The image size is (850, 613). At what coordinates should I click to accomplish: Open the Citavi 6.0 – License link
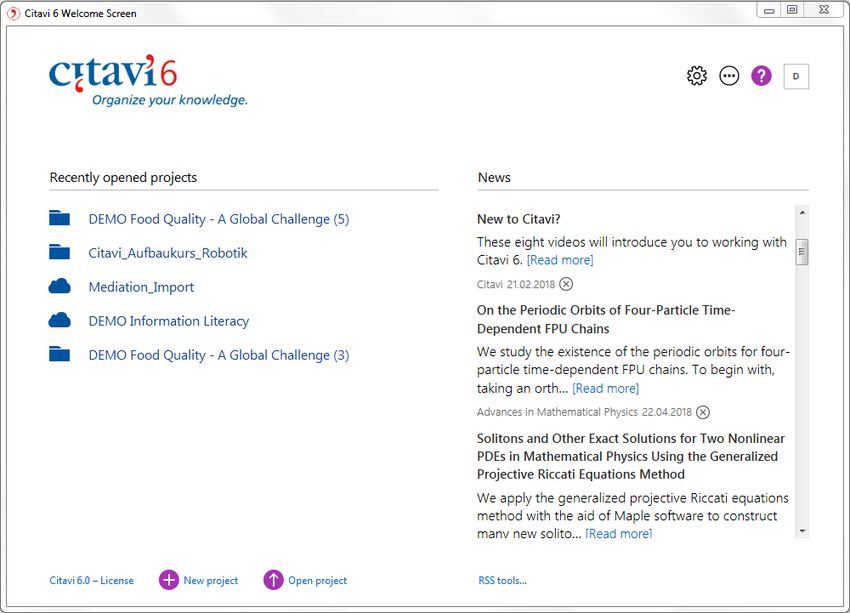tap(92, 580)
